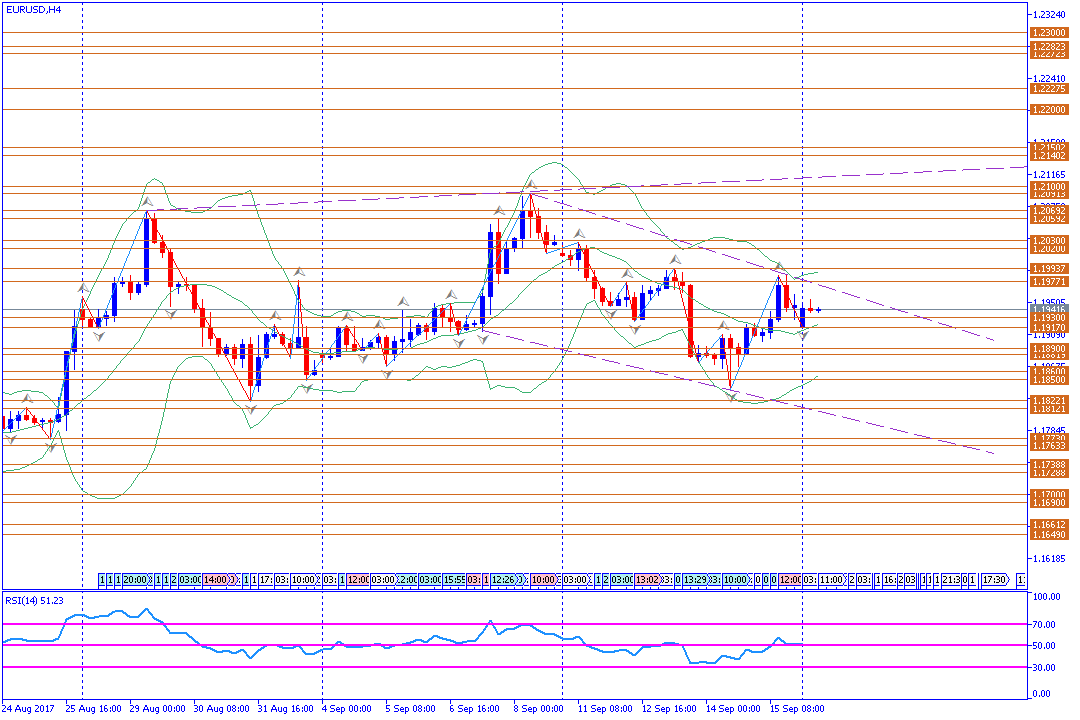
Task: Click the 1.17000 price level label
Action: [x=1049, y=495]
